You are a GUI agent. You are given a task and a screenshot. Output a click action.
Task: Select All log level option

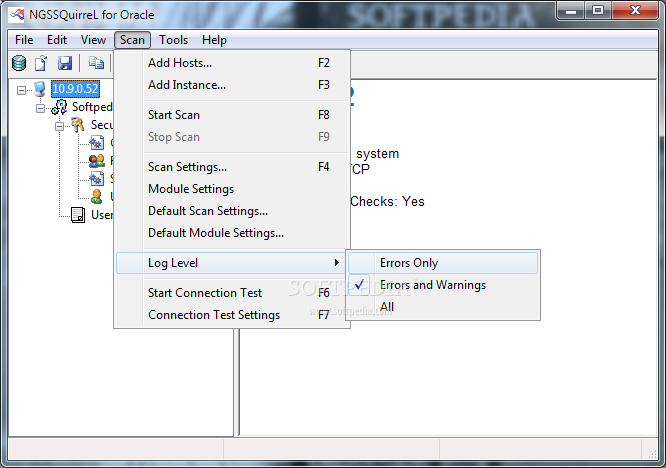(x=443, y=307)
